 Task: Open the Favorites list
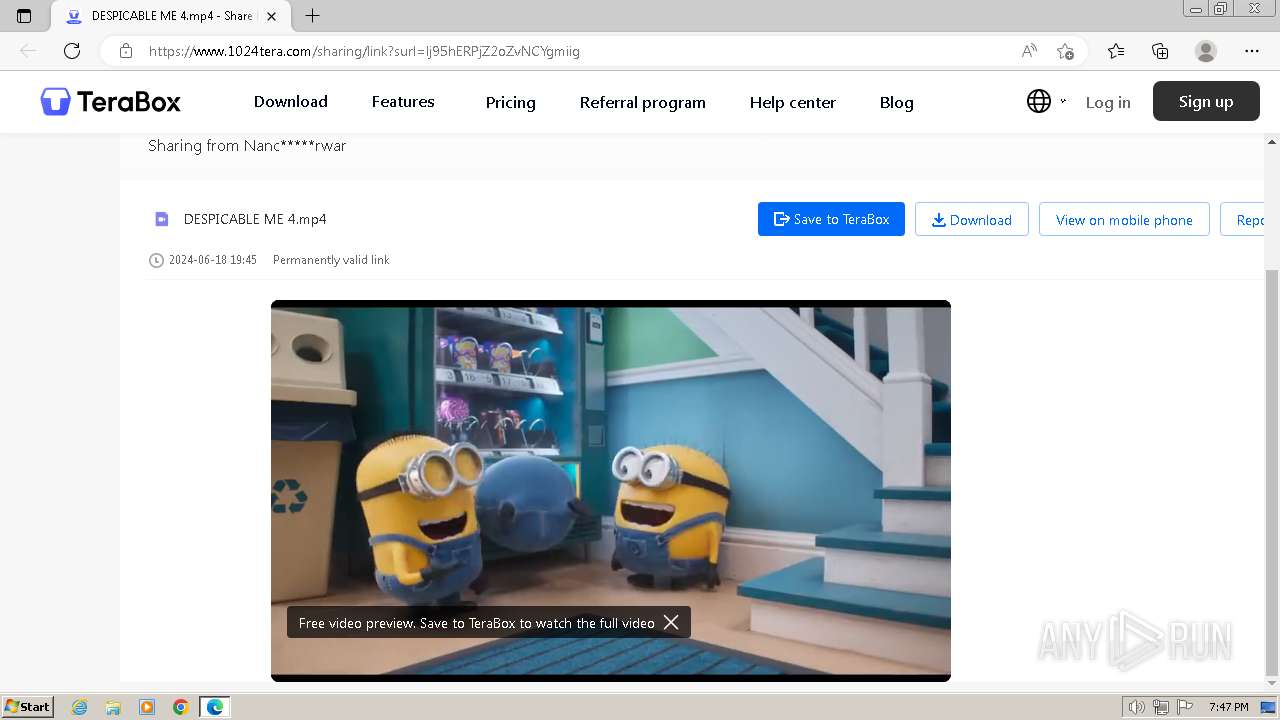(1116, 51)
